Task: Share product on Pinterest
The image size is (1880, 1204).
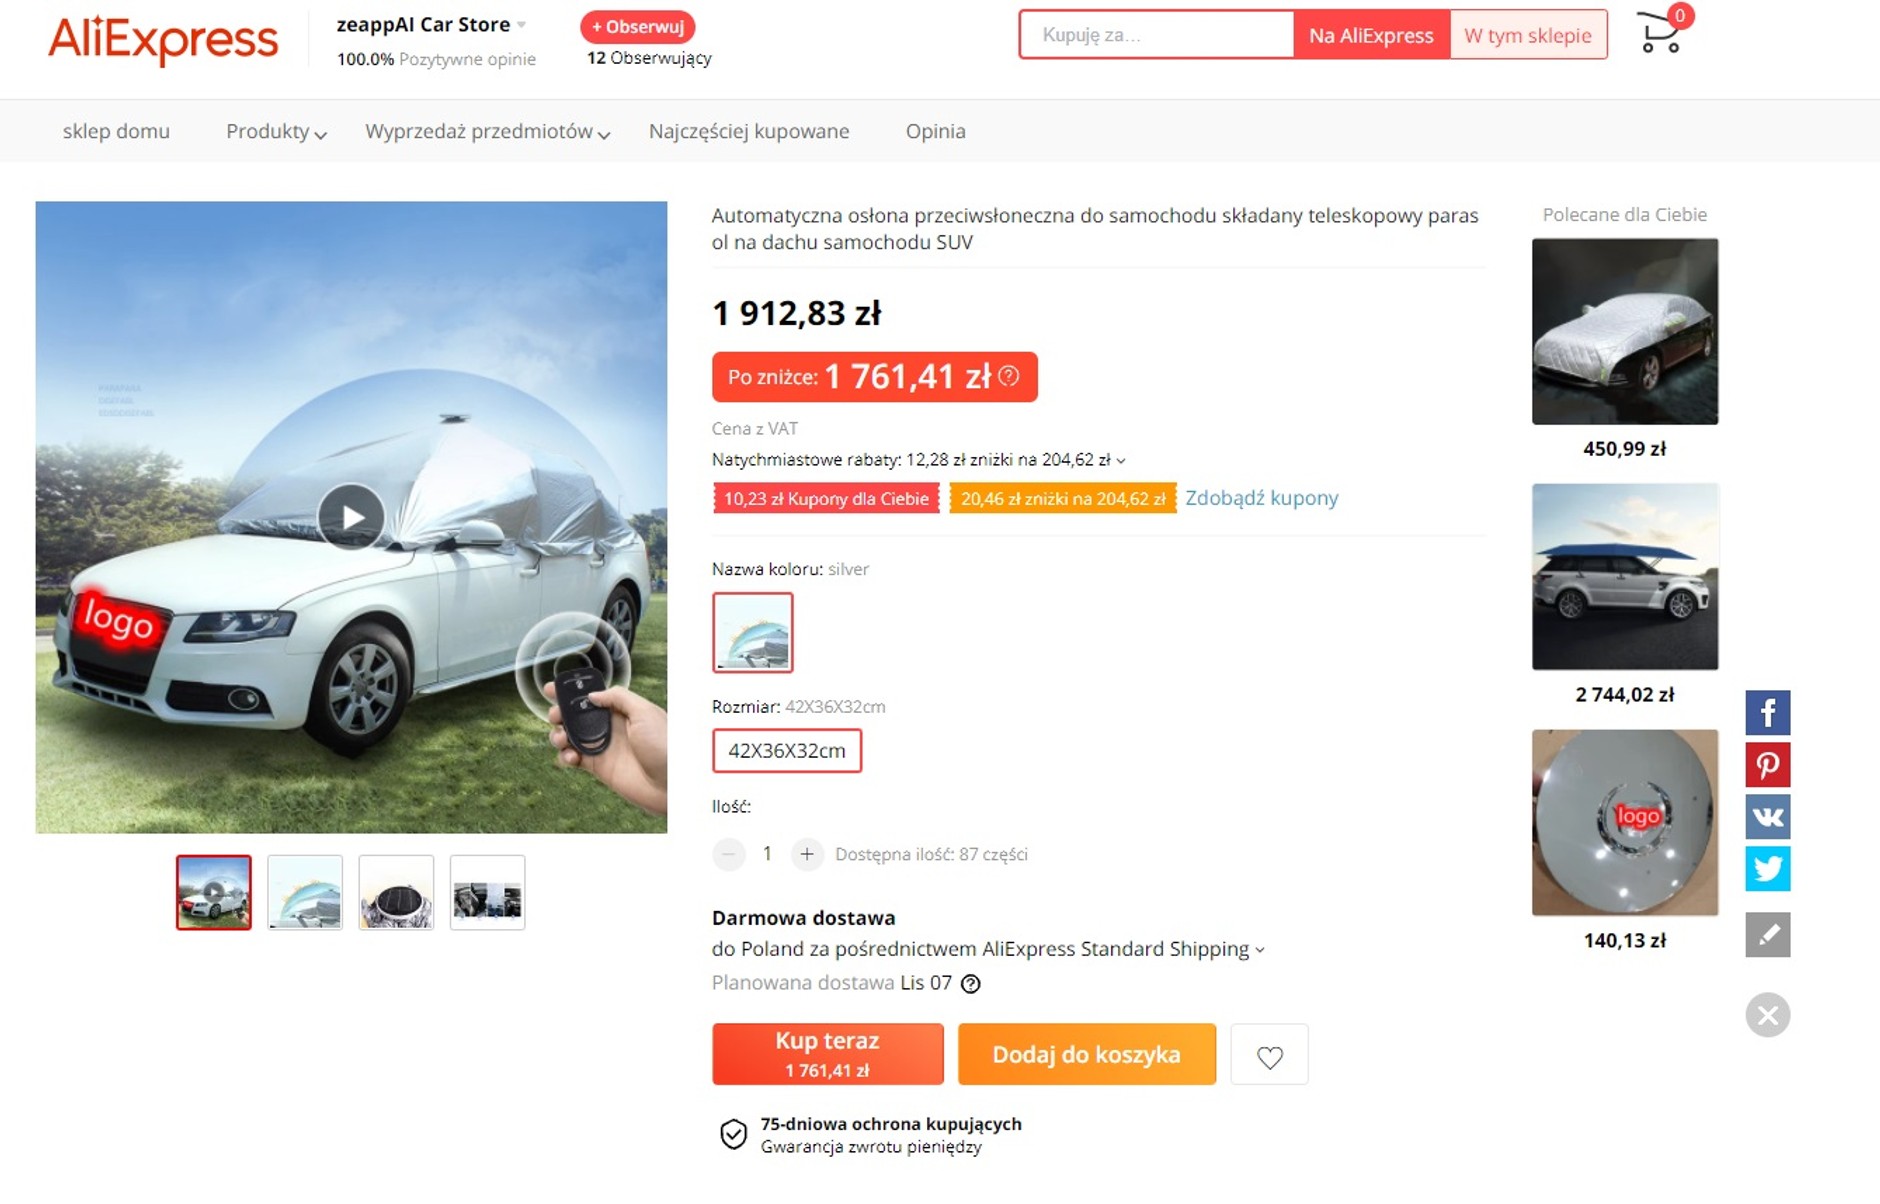Action: 1767,765
